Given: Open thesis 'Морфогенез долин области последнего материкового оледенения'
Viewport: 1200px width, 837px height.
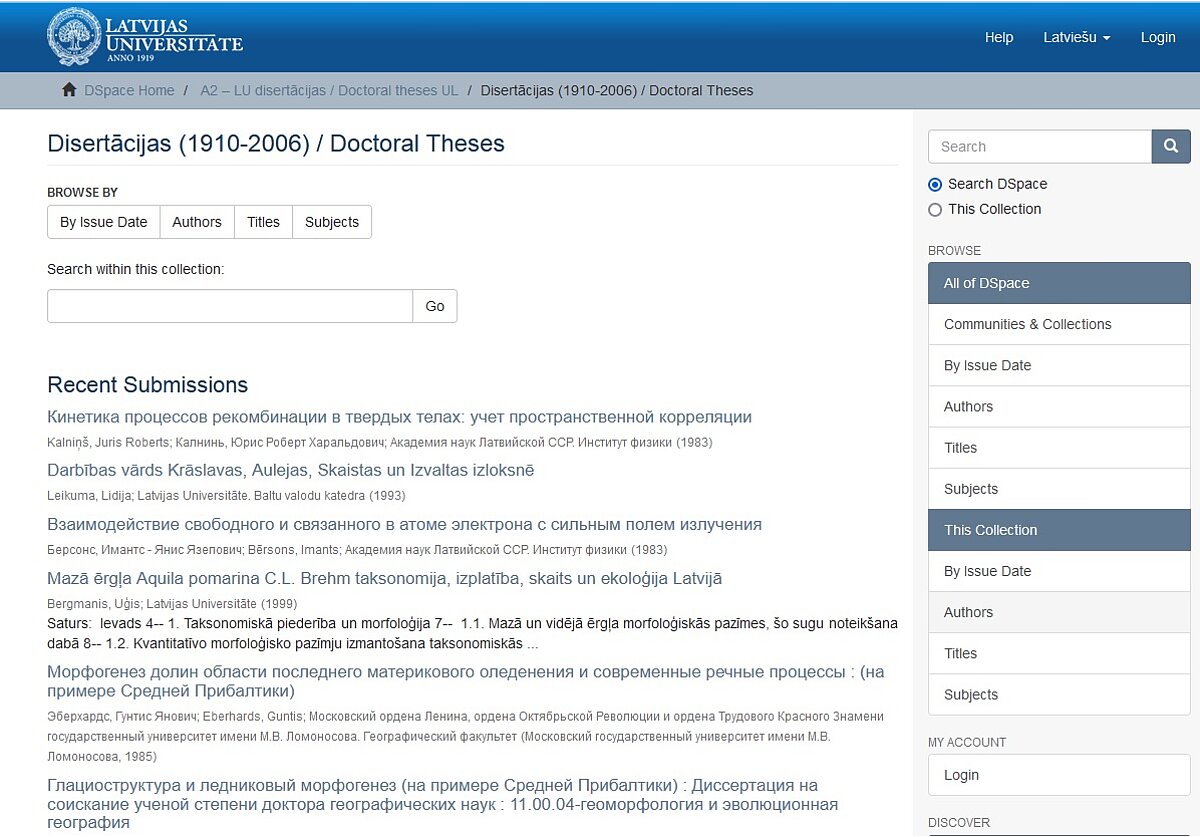Looking at the screenshot, I should point(466,681).
